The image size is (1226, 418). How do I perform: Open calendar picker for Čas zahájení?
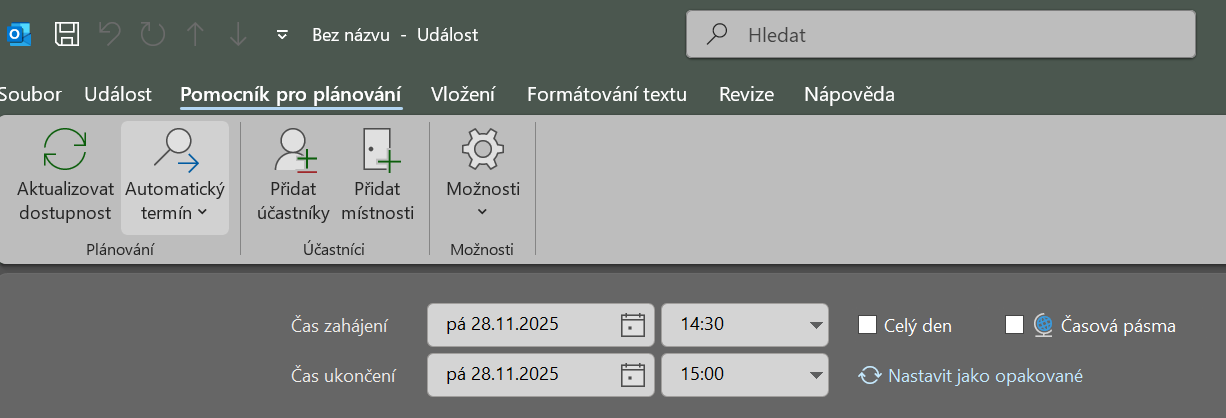coord(632,325)
